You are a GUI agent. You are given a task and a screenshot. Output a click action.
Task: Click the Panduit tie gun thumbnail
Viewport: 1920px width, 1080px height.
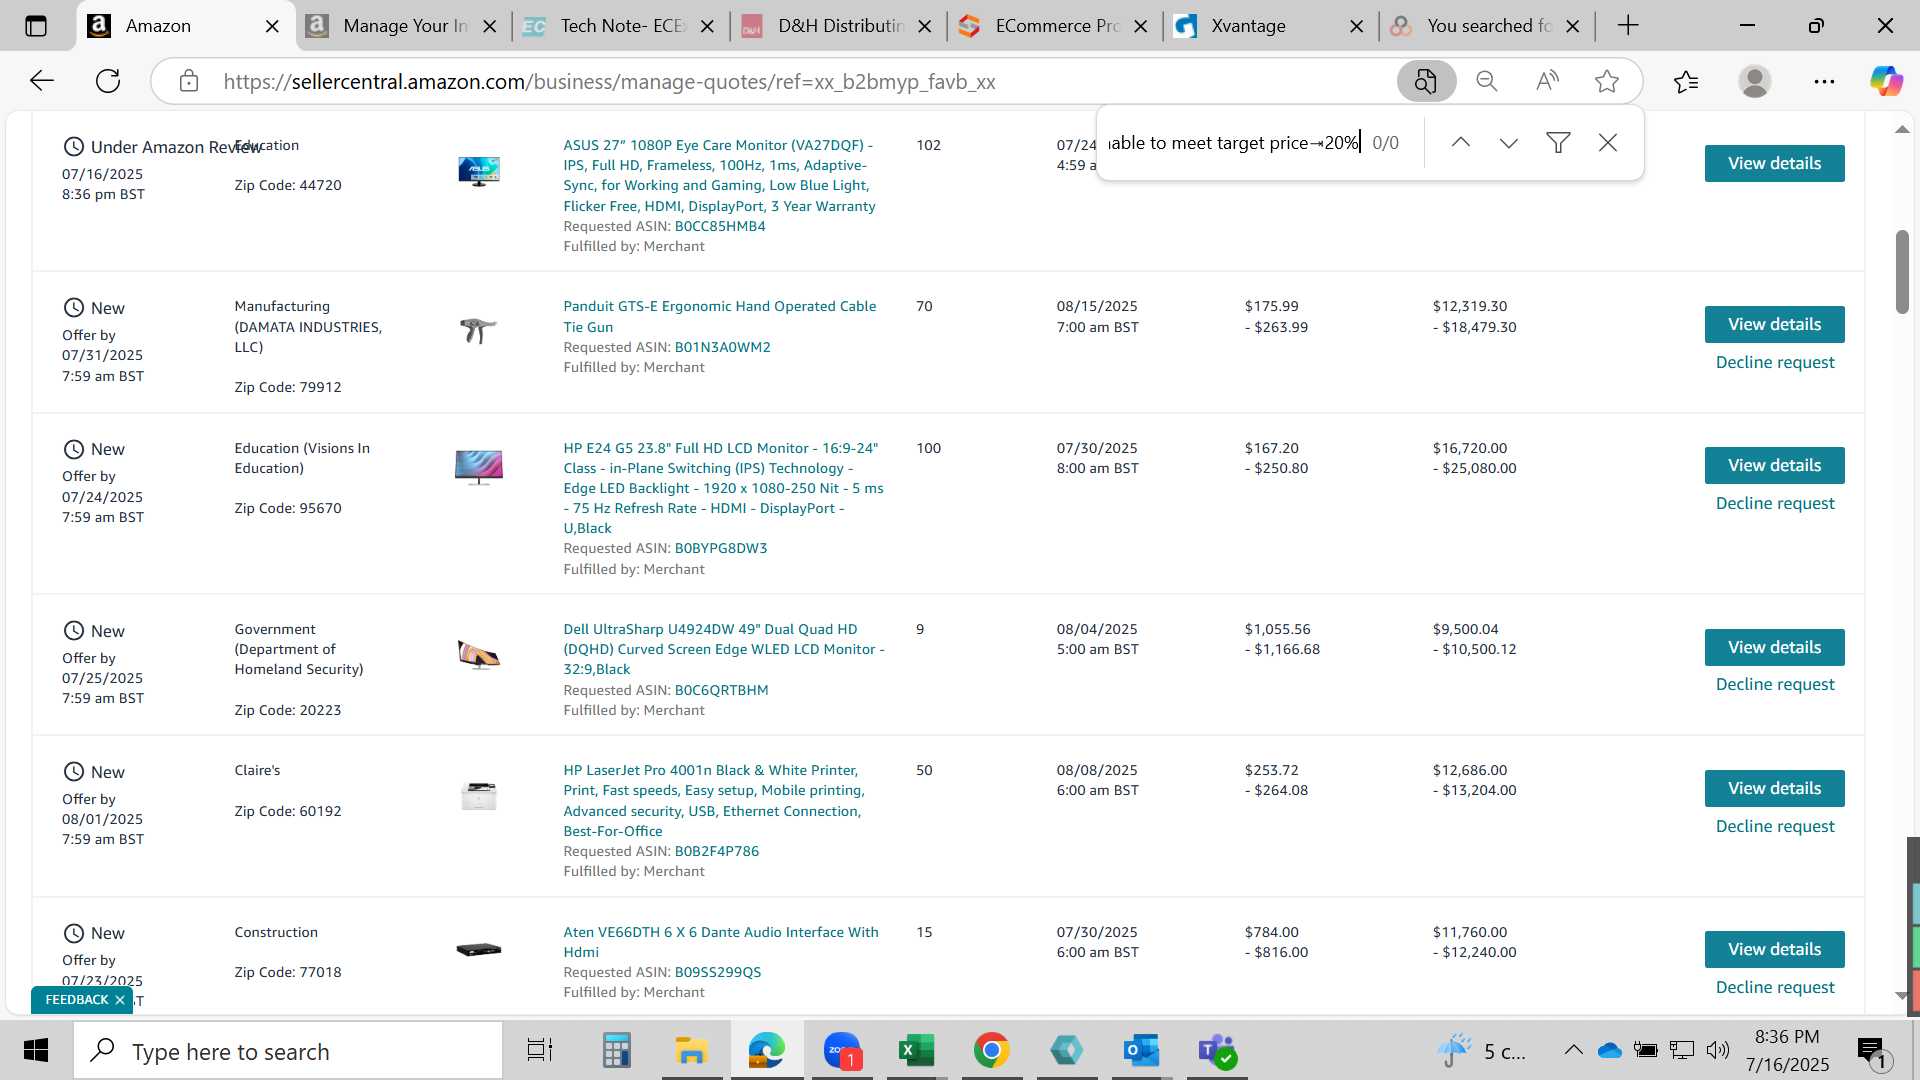coord(478,329)
